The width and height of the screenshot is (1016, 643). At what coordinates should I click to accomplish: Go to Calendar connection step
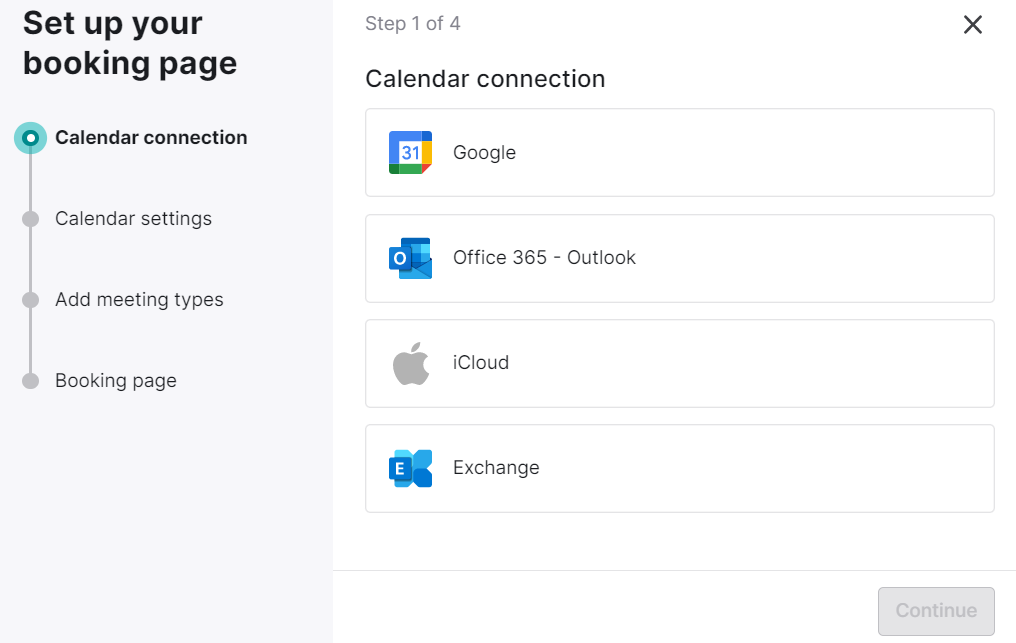tap(151, 137)
